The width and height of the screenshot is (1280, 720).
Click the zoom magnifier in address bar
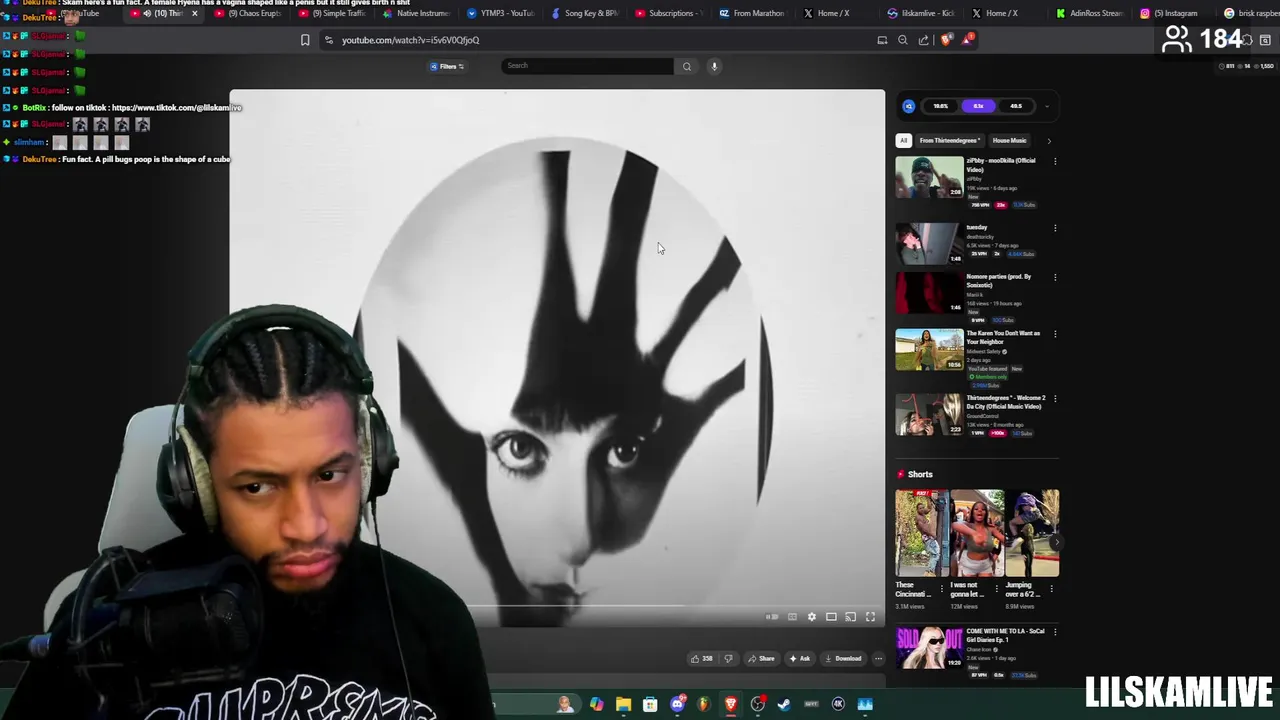click(903, 40)
